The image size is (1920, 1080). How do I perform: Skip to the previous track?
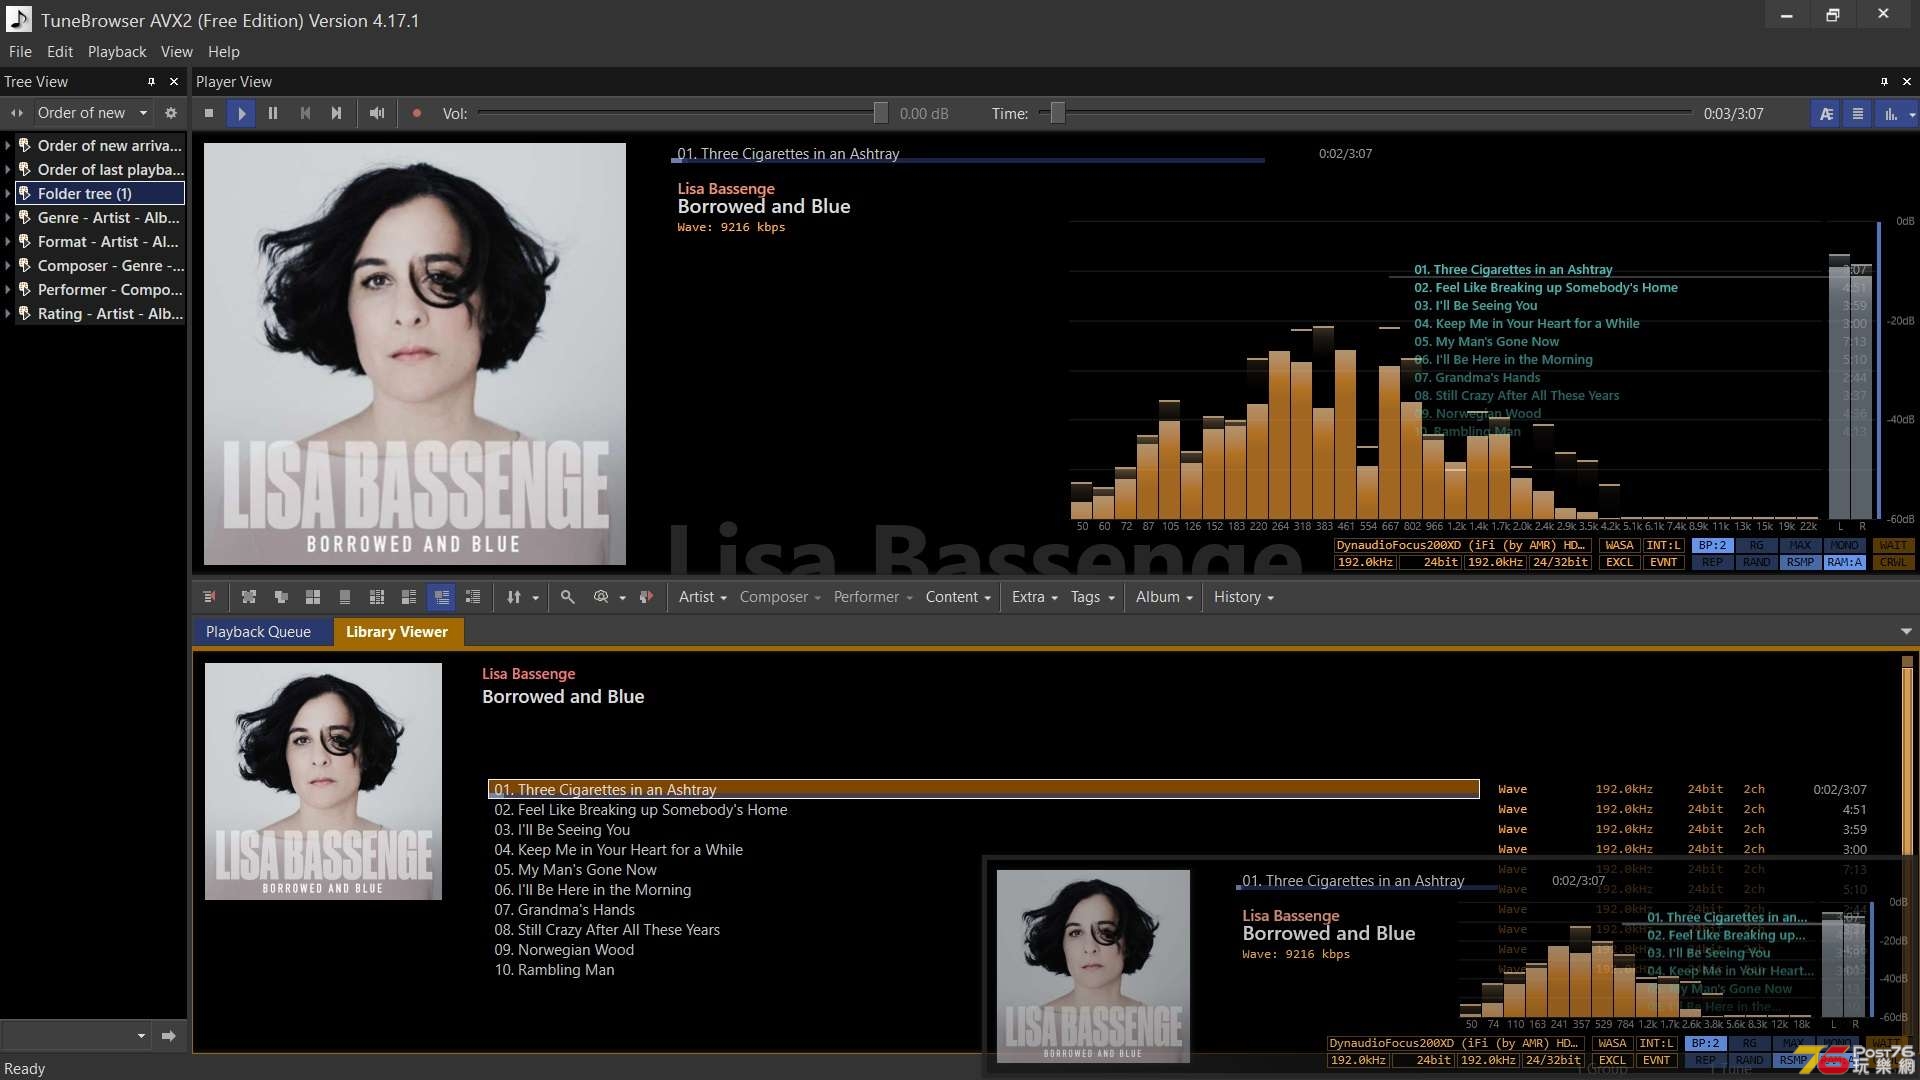[x=305, y=113]
